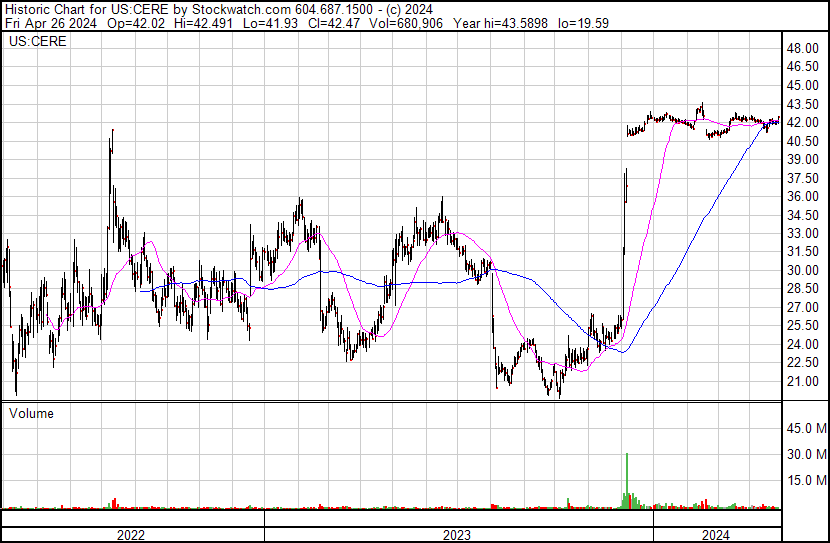The width and height of the screenshot is (830, 543).
Task: Click the Op=42.02 open price value
Action: [136, 23]
